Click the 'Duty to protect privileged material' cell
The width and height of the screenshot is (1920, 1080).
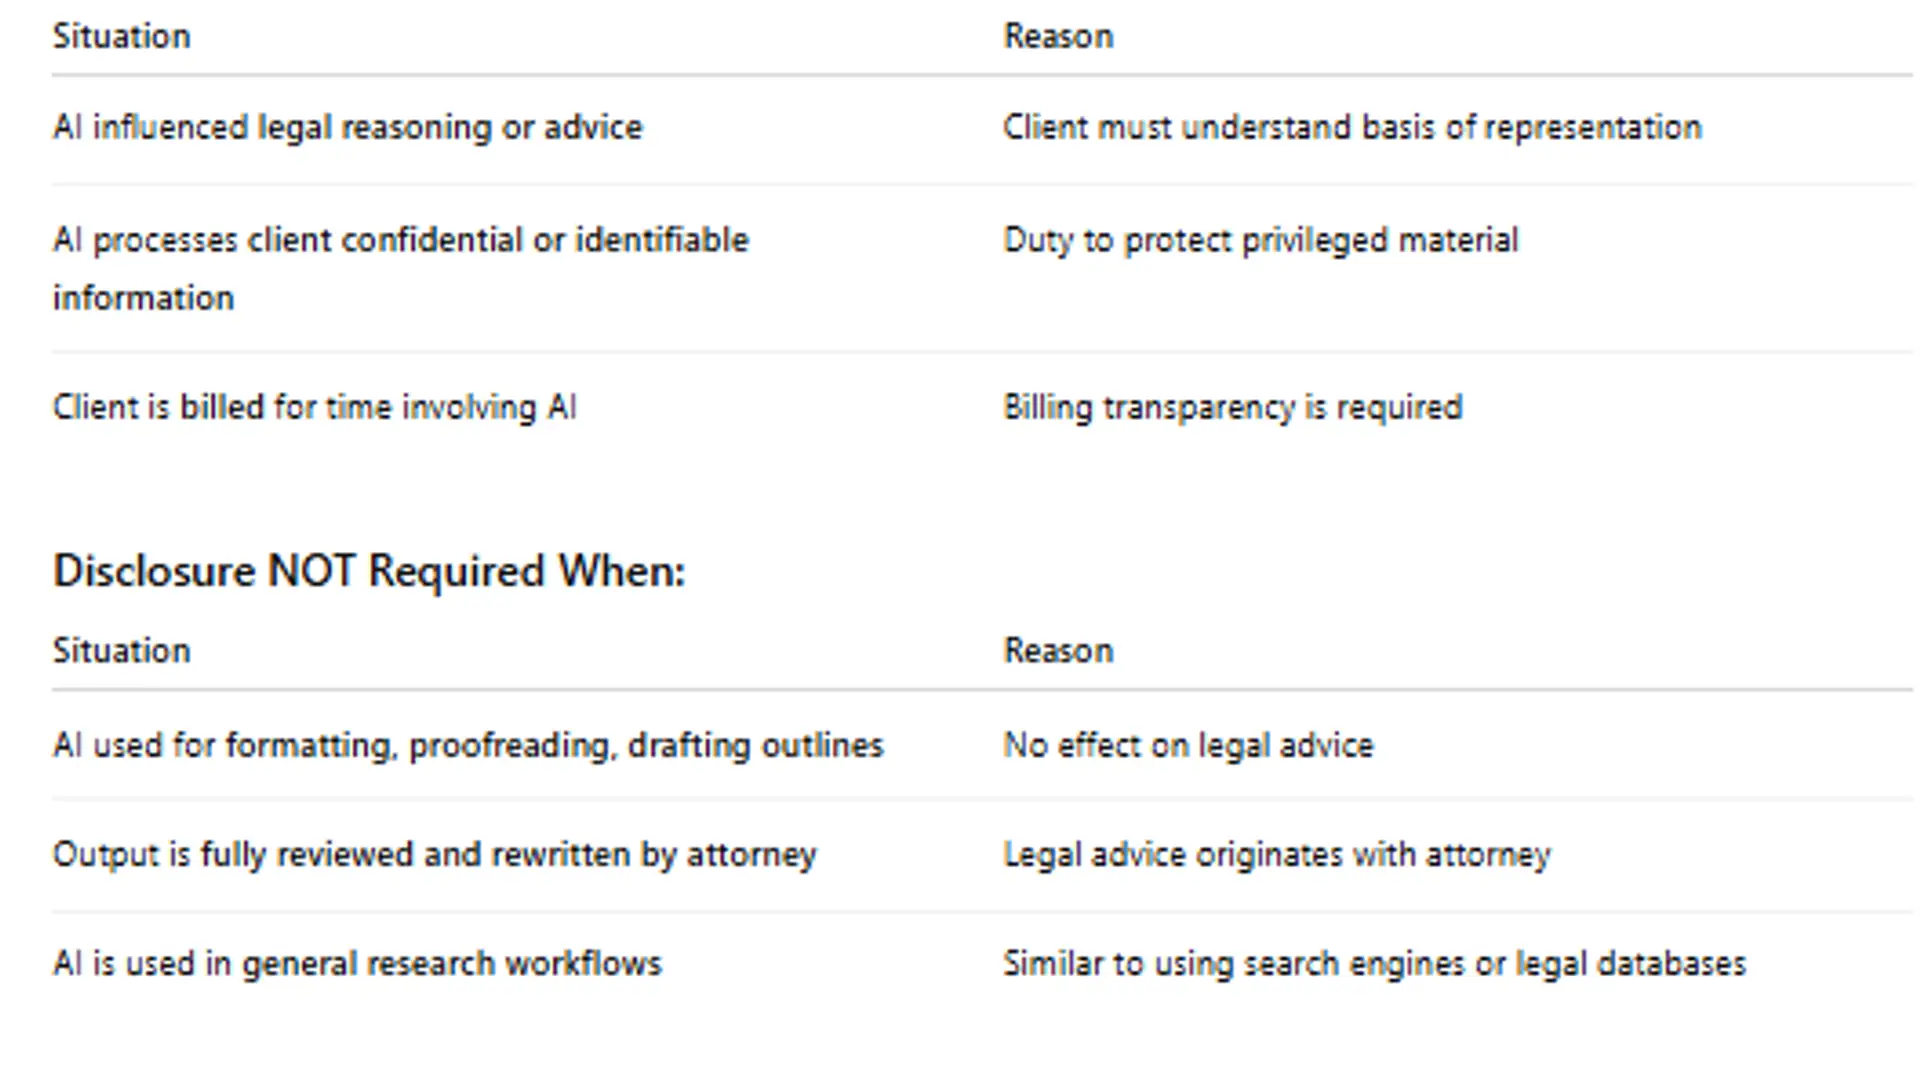(1260, 240)
